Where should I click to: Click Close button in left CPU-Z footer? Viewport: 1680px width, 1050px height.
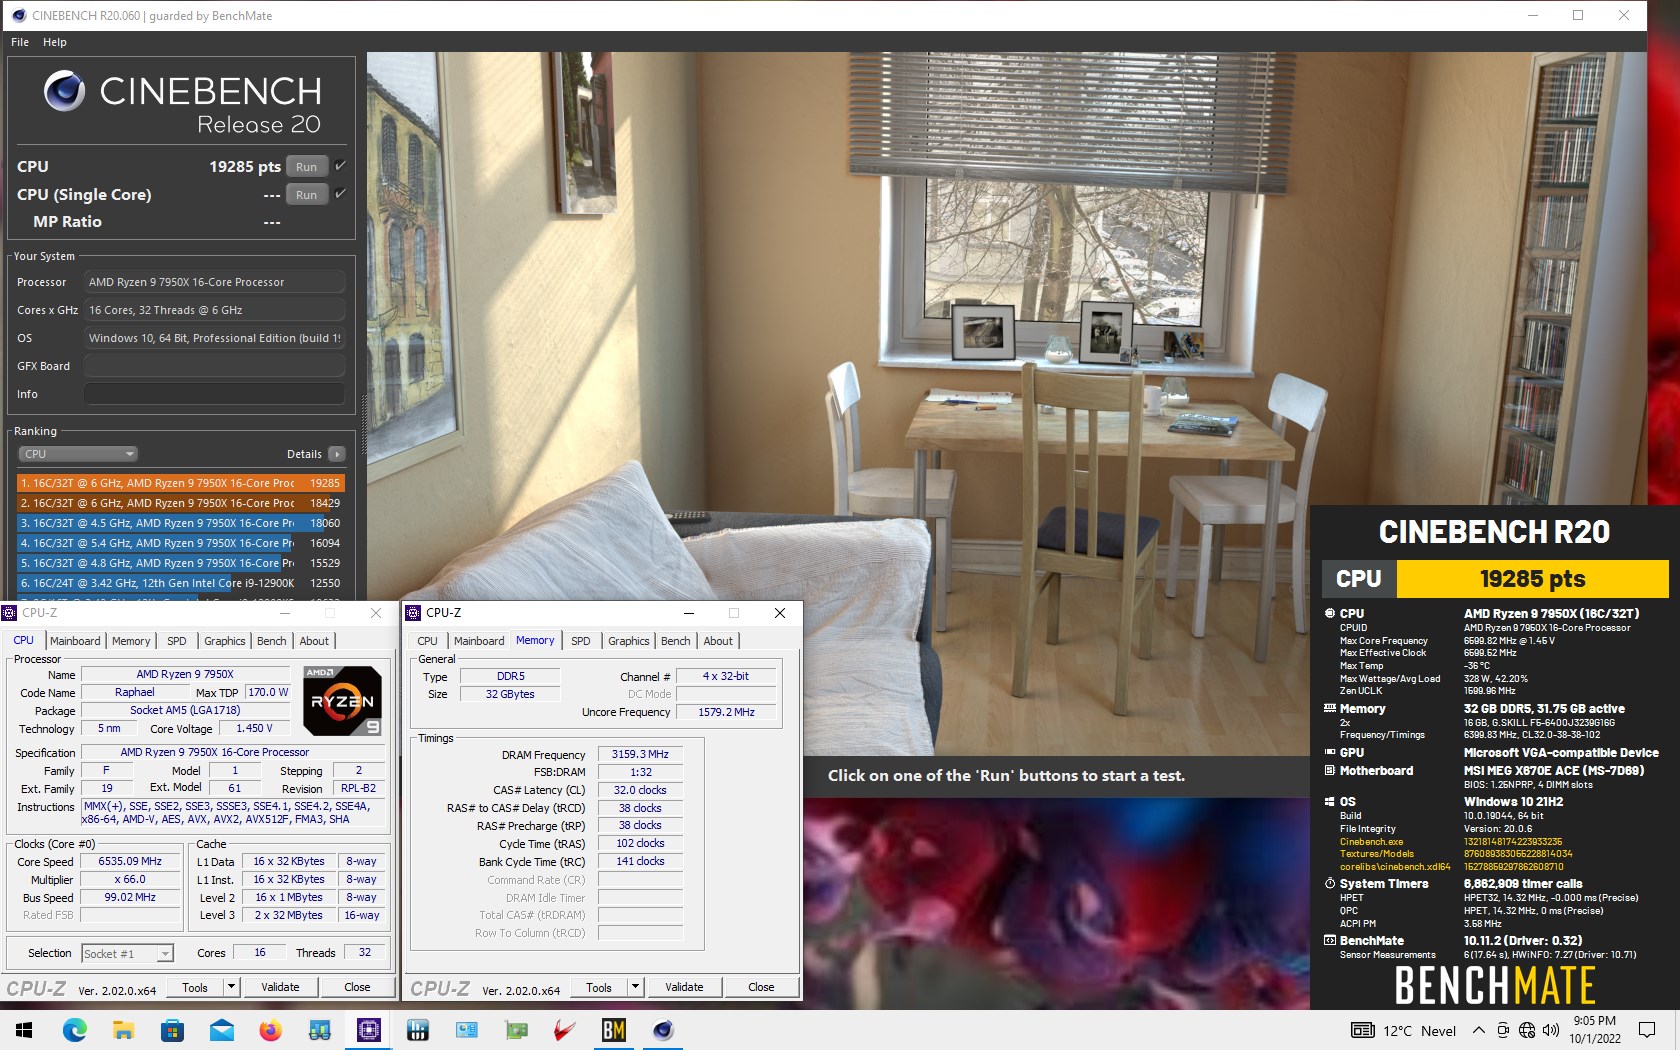357,987
